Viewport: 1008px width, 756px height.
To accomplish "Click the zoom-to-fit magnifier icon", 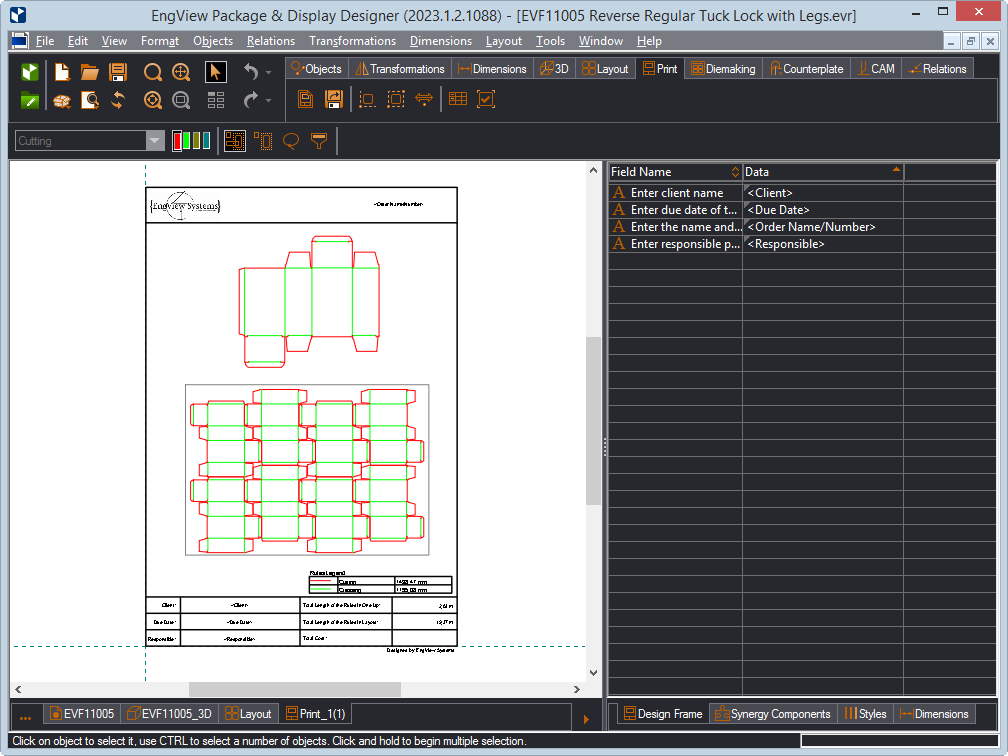I will [152, 100].
